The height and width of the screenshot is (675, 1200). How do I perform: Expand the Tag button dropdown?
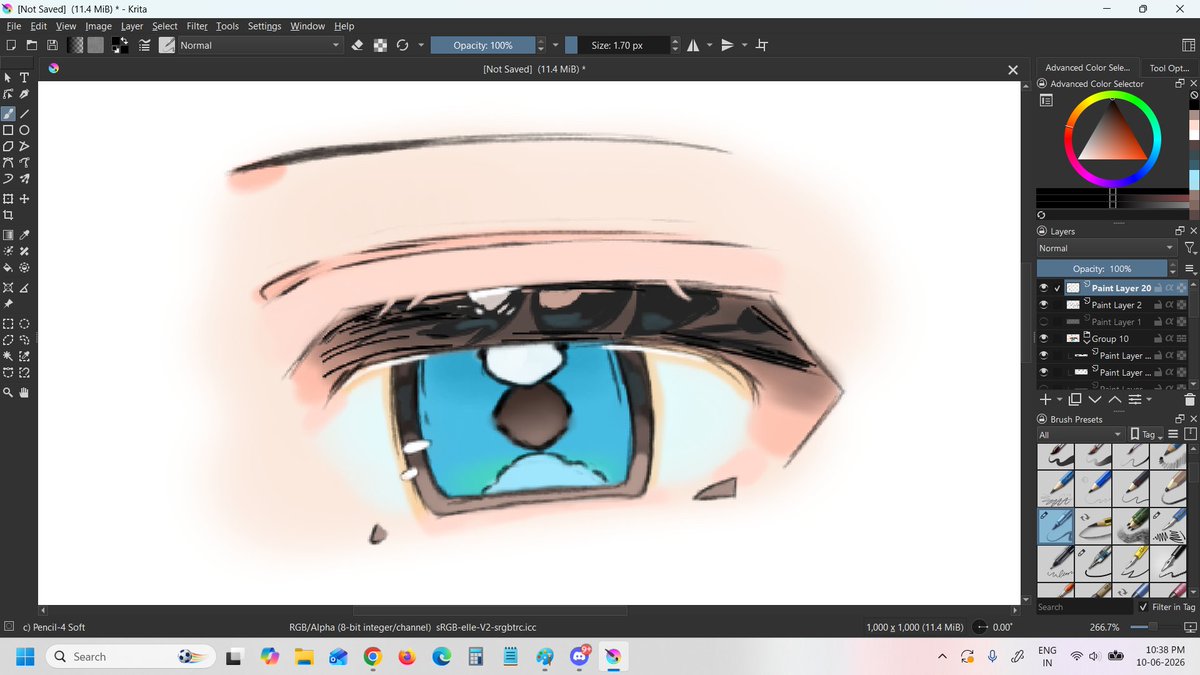click(1146, 435)
